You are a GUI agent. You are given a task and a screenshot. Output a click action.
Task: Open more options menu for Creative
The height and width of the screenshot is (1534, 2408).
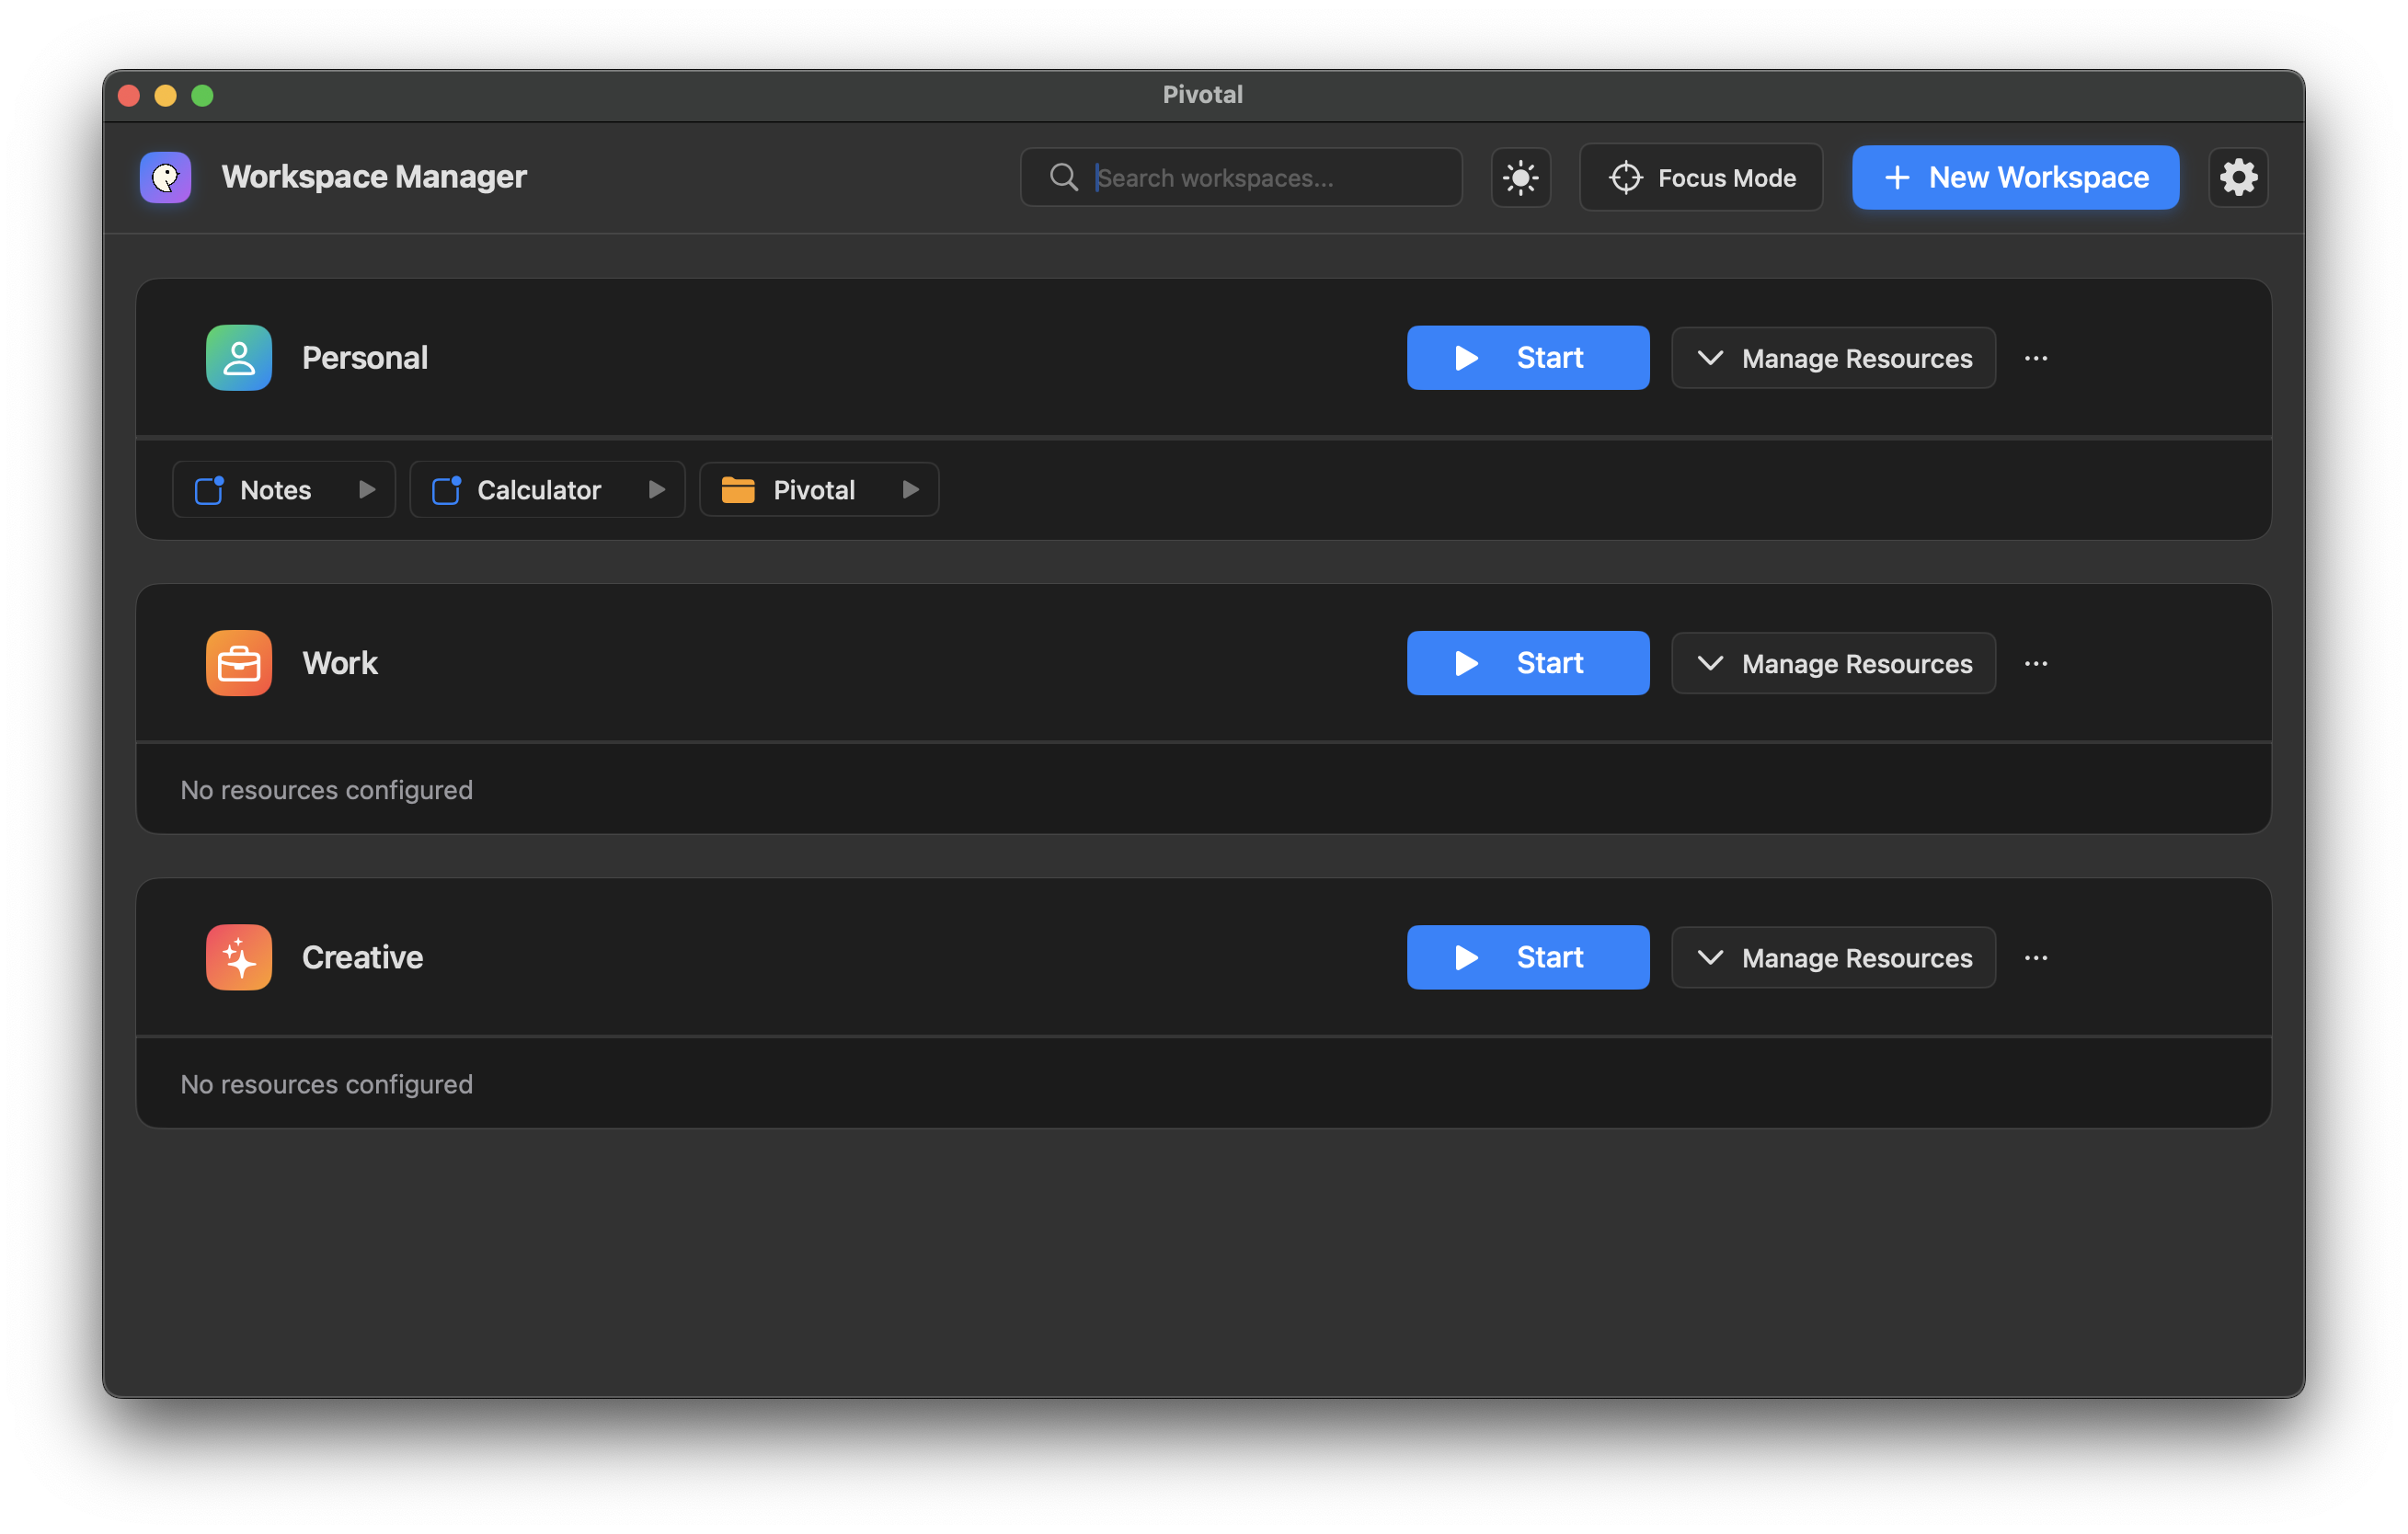2036,957
